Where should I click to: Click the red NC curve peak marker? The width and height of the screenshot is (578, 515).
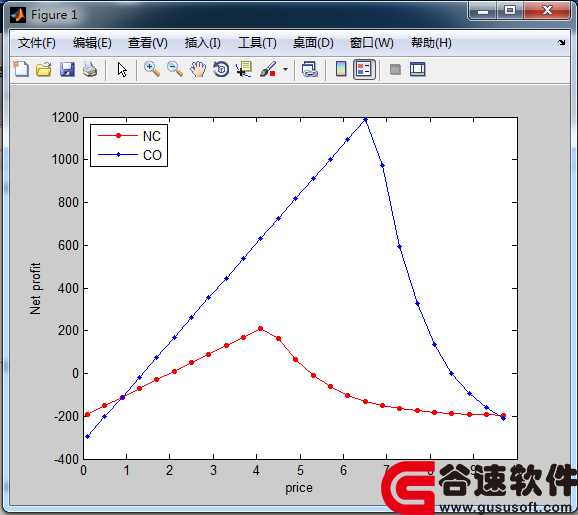(261, 328)
